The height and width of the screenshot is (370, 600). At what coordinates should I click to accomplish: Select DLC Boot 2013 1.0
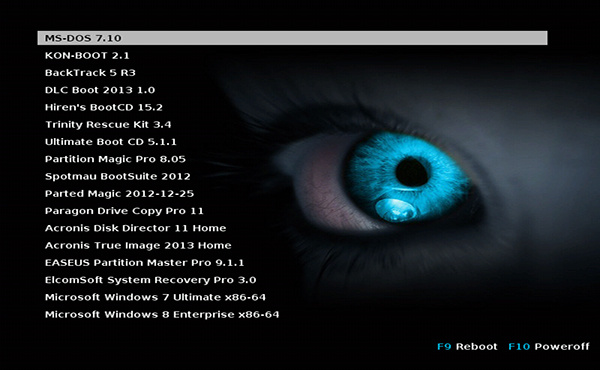tap(100, 90)
